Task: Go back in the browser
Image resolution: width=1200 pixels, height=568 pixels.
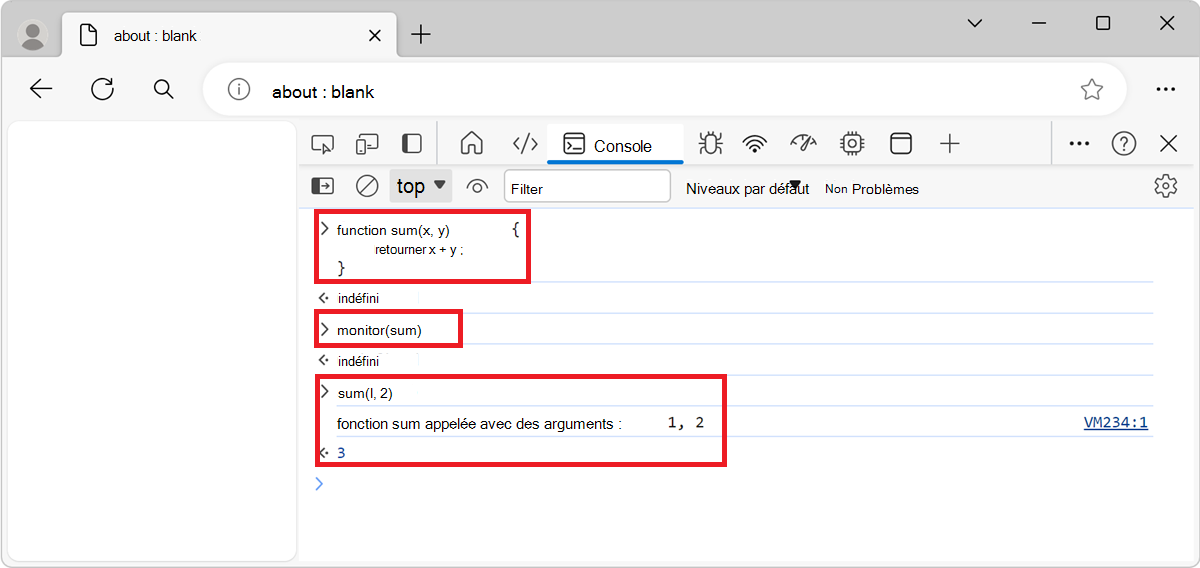Action: click(x=40, y=89)
